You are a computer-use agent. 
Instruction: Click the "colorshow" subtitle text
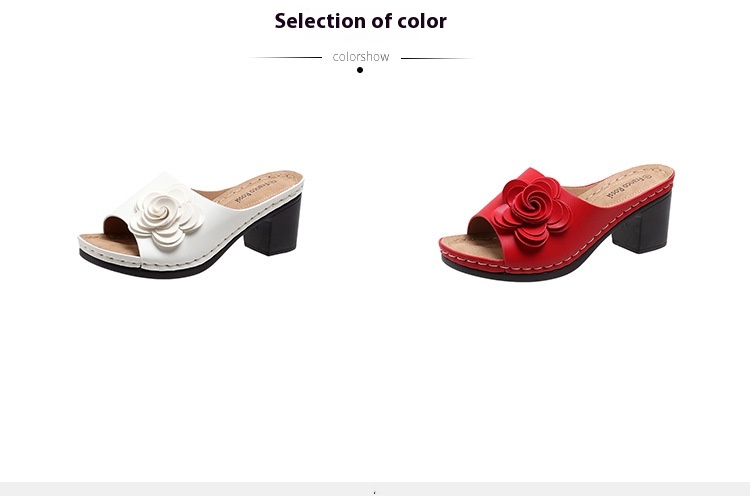click(361, 56)
